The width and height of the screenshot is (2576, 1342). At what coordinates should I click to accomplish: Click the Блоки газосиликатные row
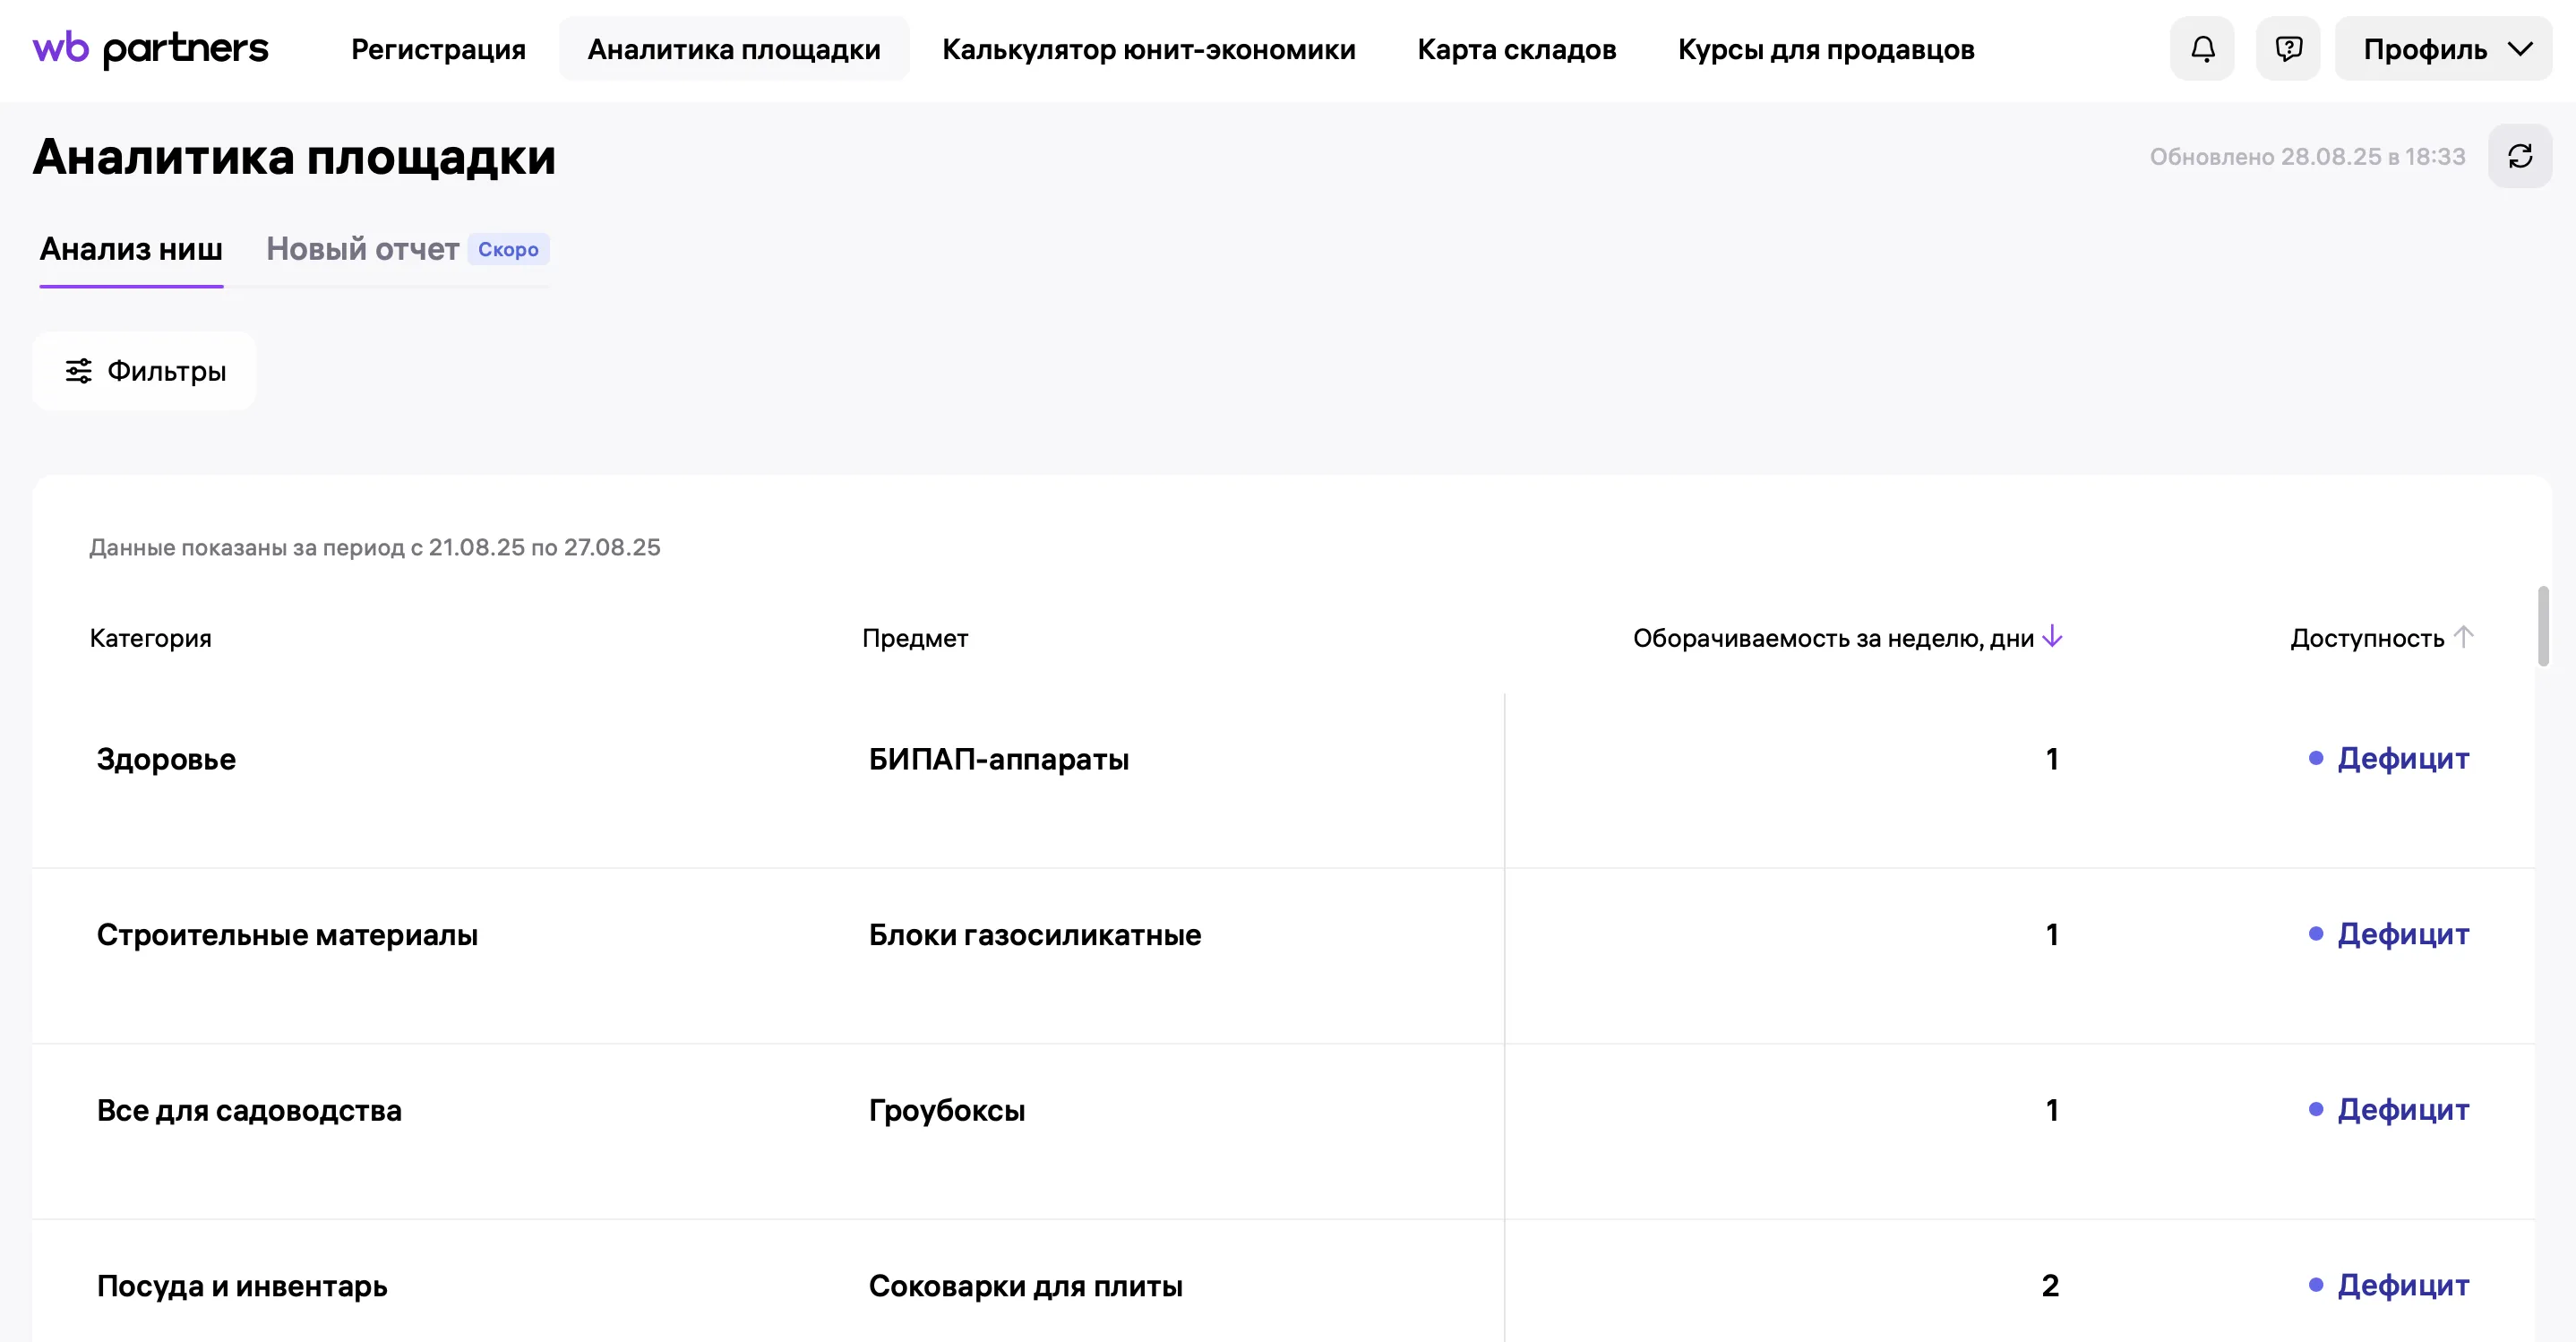coord(1034,935)
